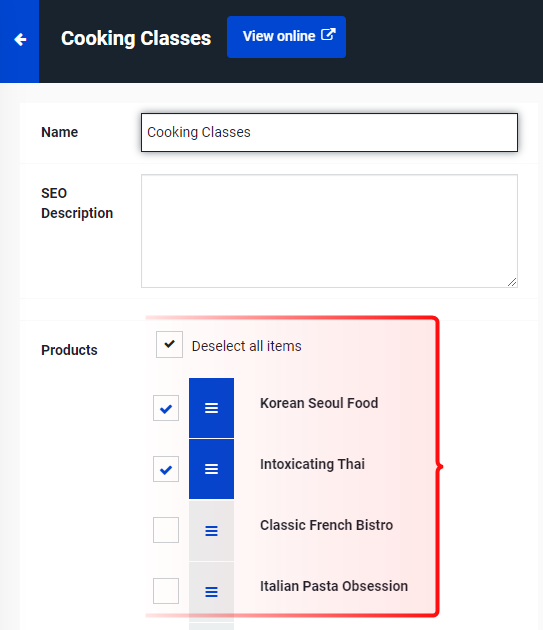Viewport: 543px width, 630px height.
Task: Click the Italian Pasta Obsession drag handle
Action: coord(211,591)
